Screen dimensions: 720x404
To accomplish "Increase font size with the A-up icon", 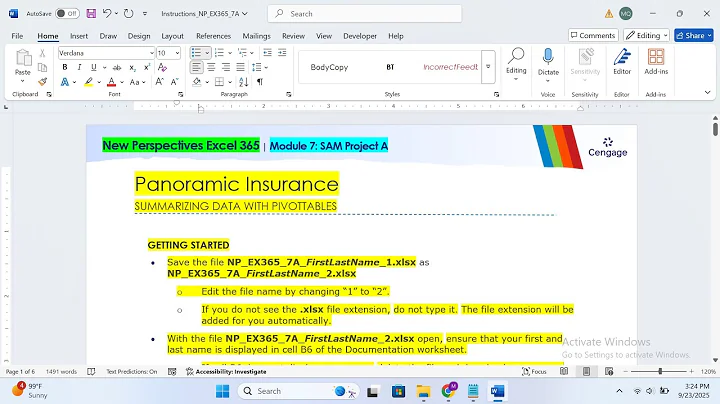I will click(x=159, y=82).
